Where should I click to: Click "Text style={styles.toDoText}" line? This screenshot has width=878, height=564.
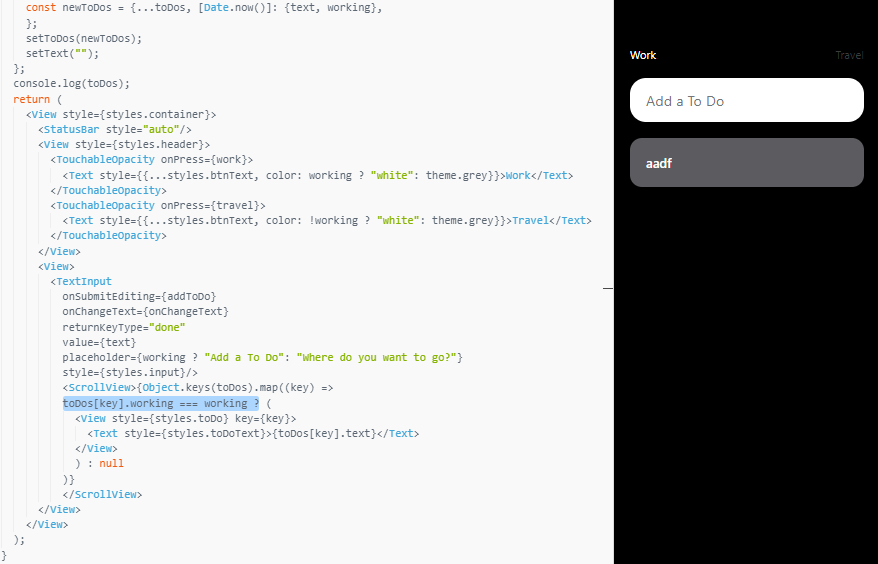point(253,434)
